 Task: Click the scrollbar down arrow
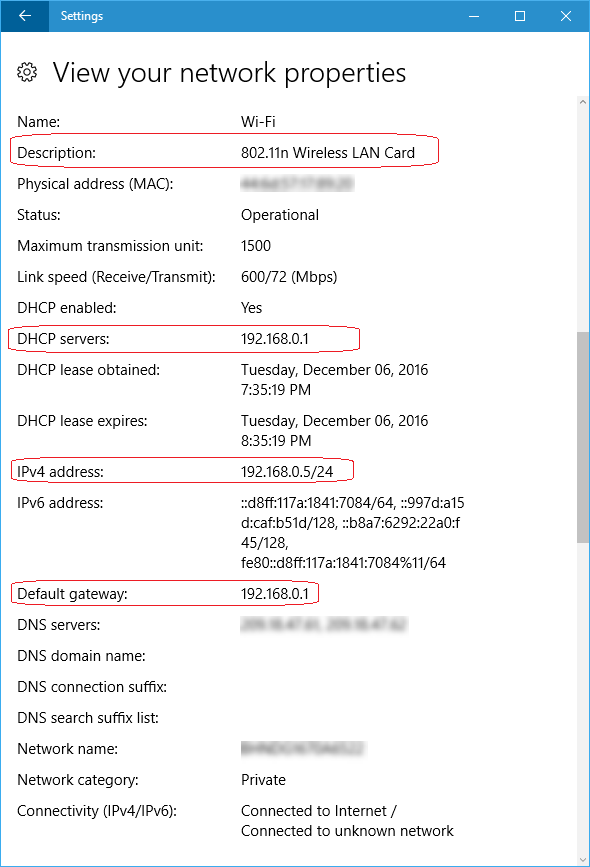pos(583,860)
